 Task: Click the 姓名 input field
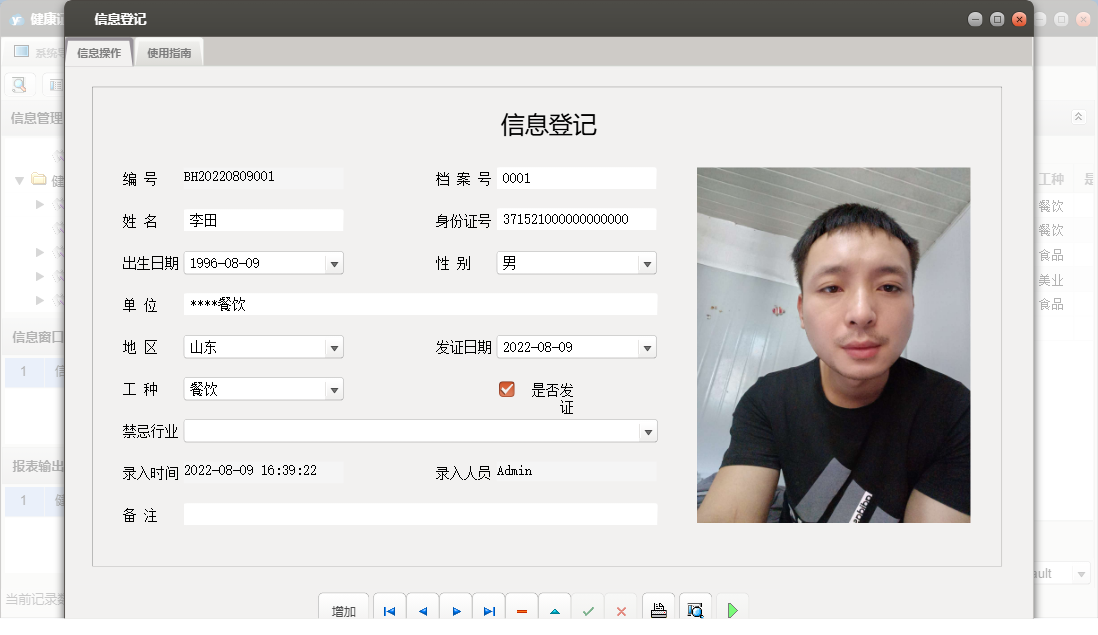[263, 220]
